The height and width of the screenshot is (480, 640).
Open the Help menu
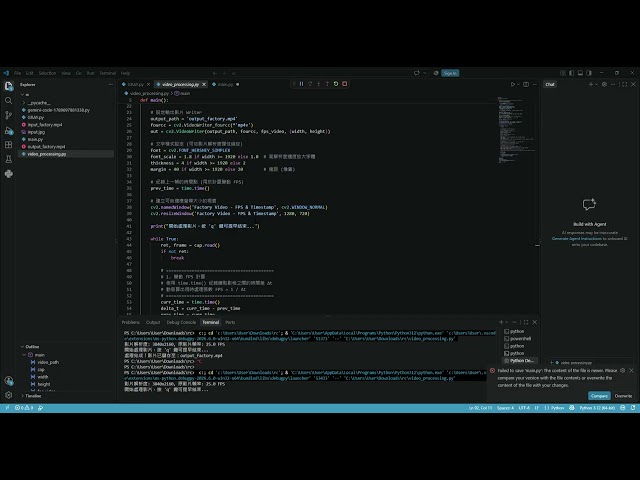(125, 73)
